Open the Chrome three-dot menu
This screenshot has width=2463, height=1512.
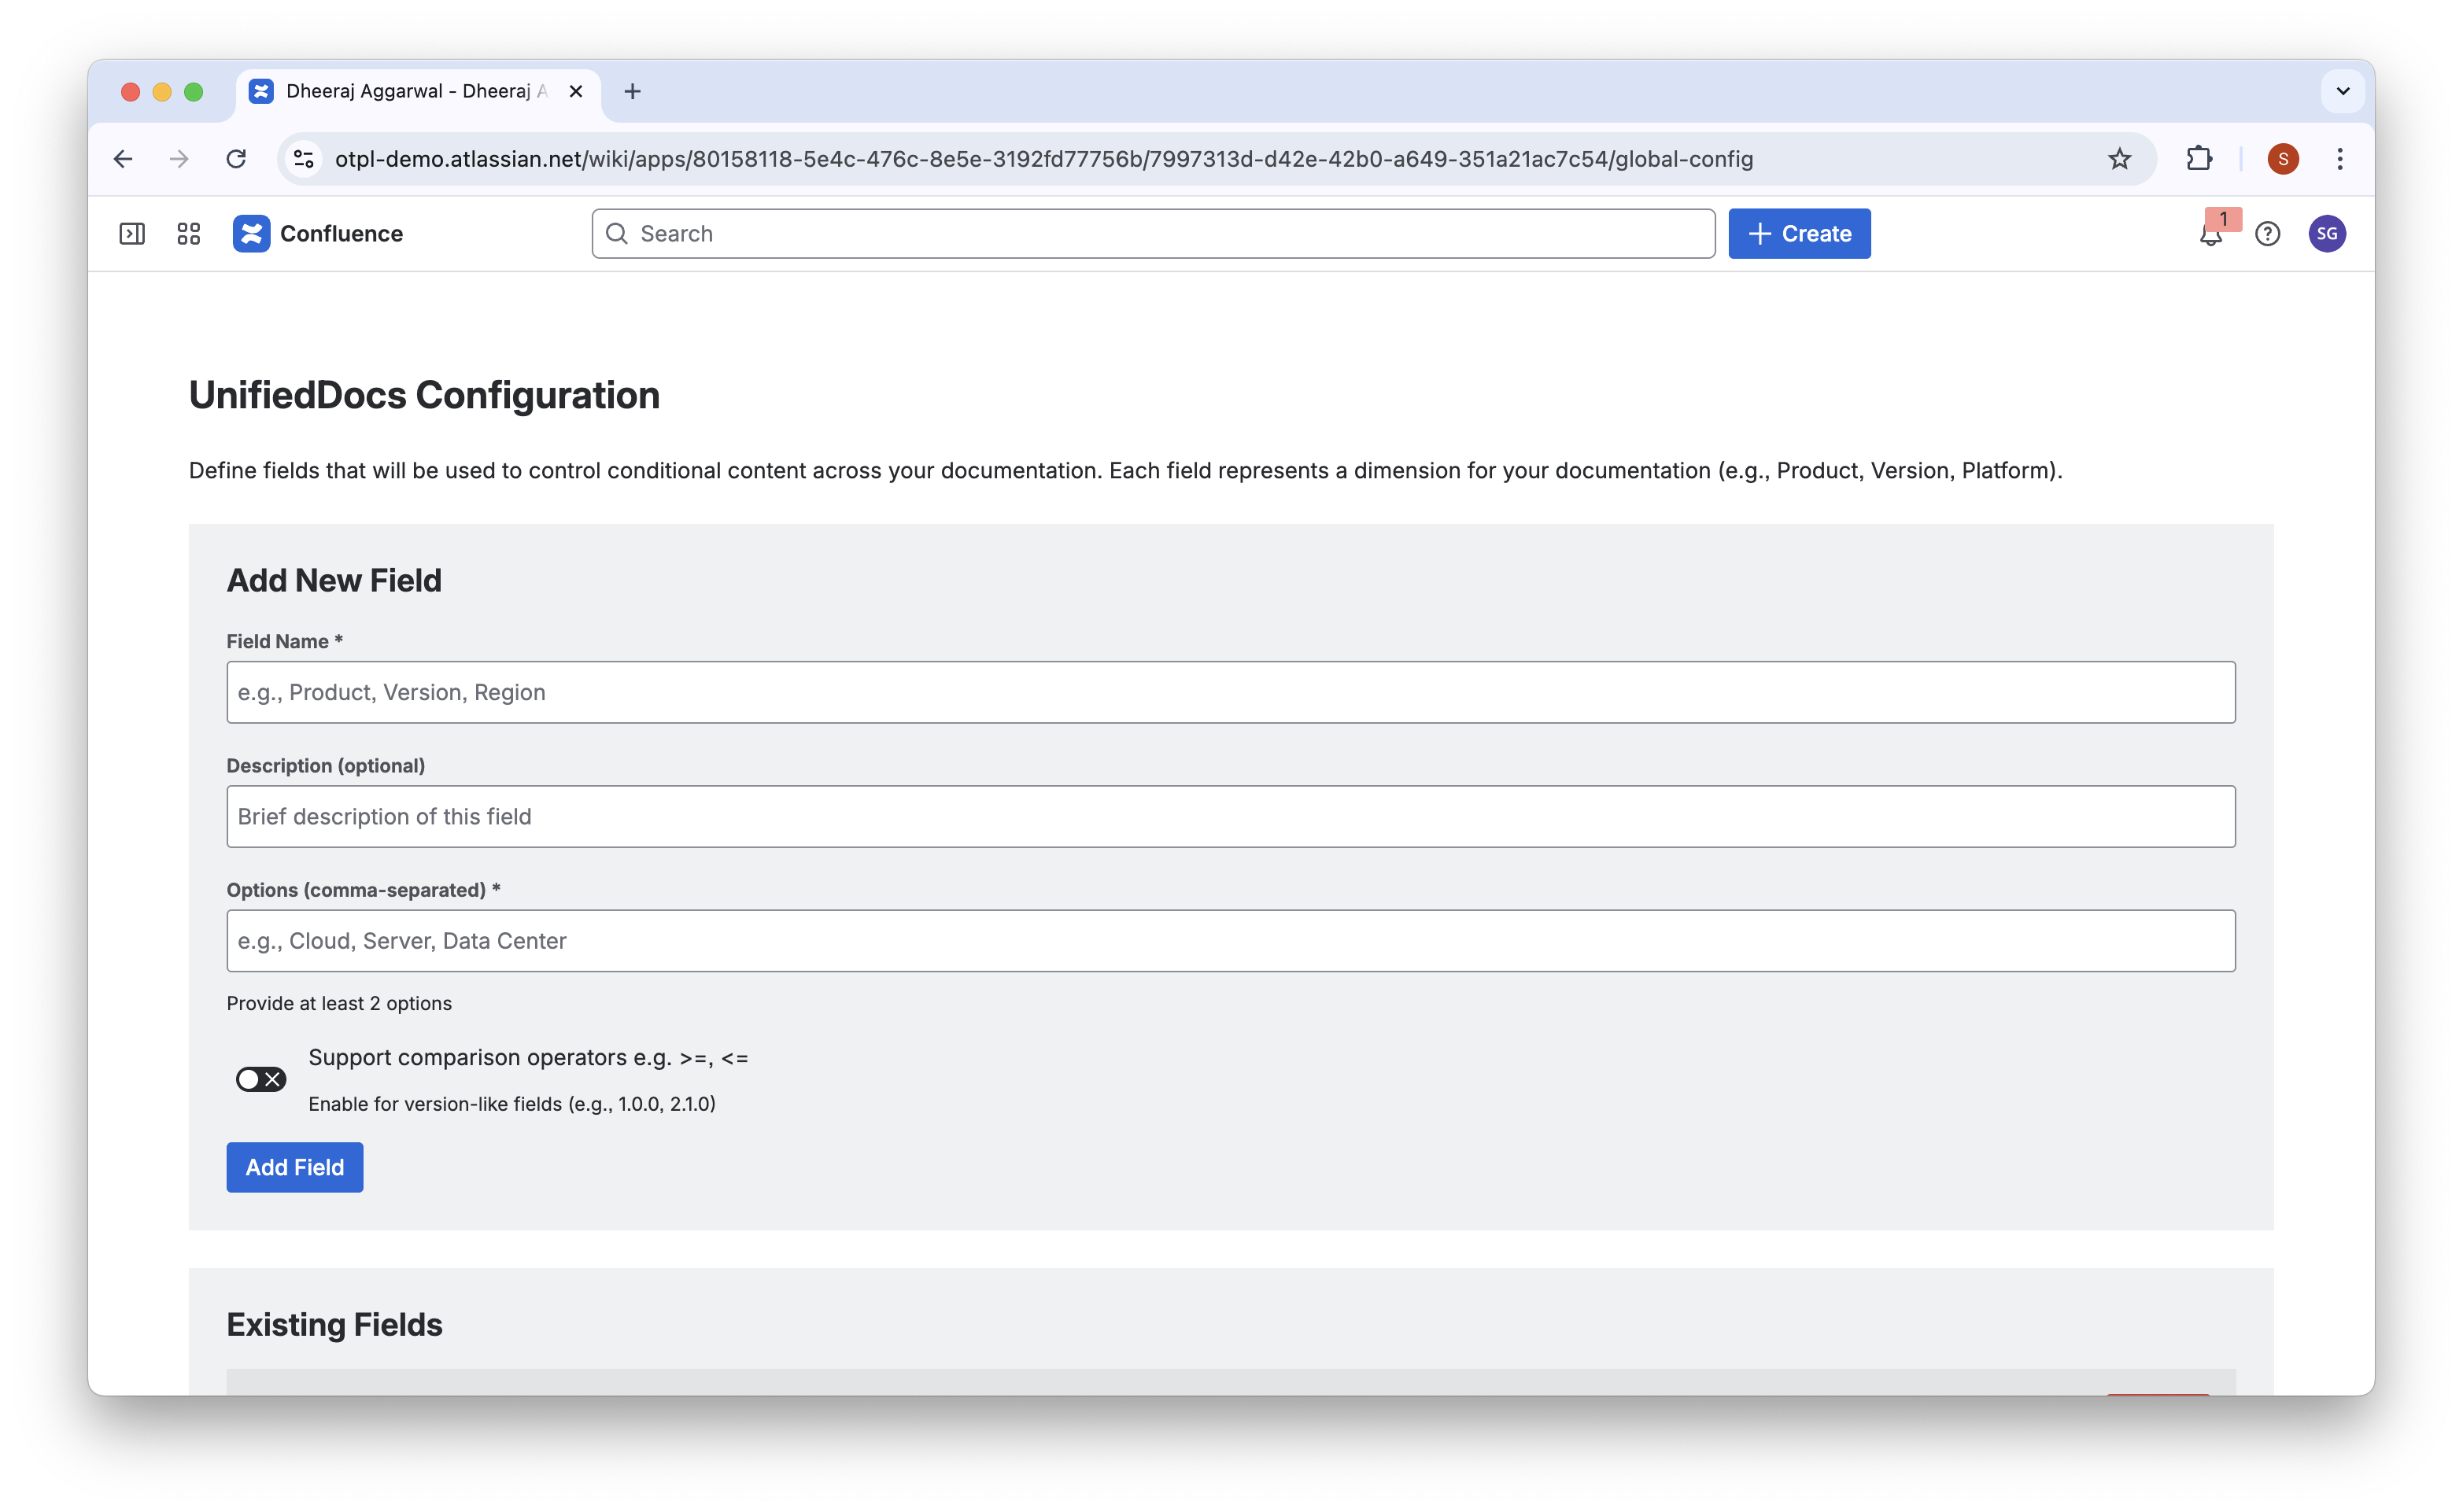pos(2339,159)
